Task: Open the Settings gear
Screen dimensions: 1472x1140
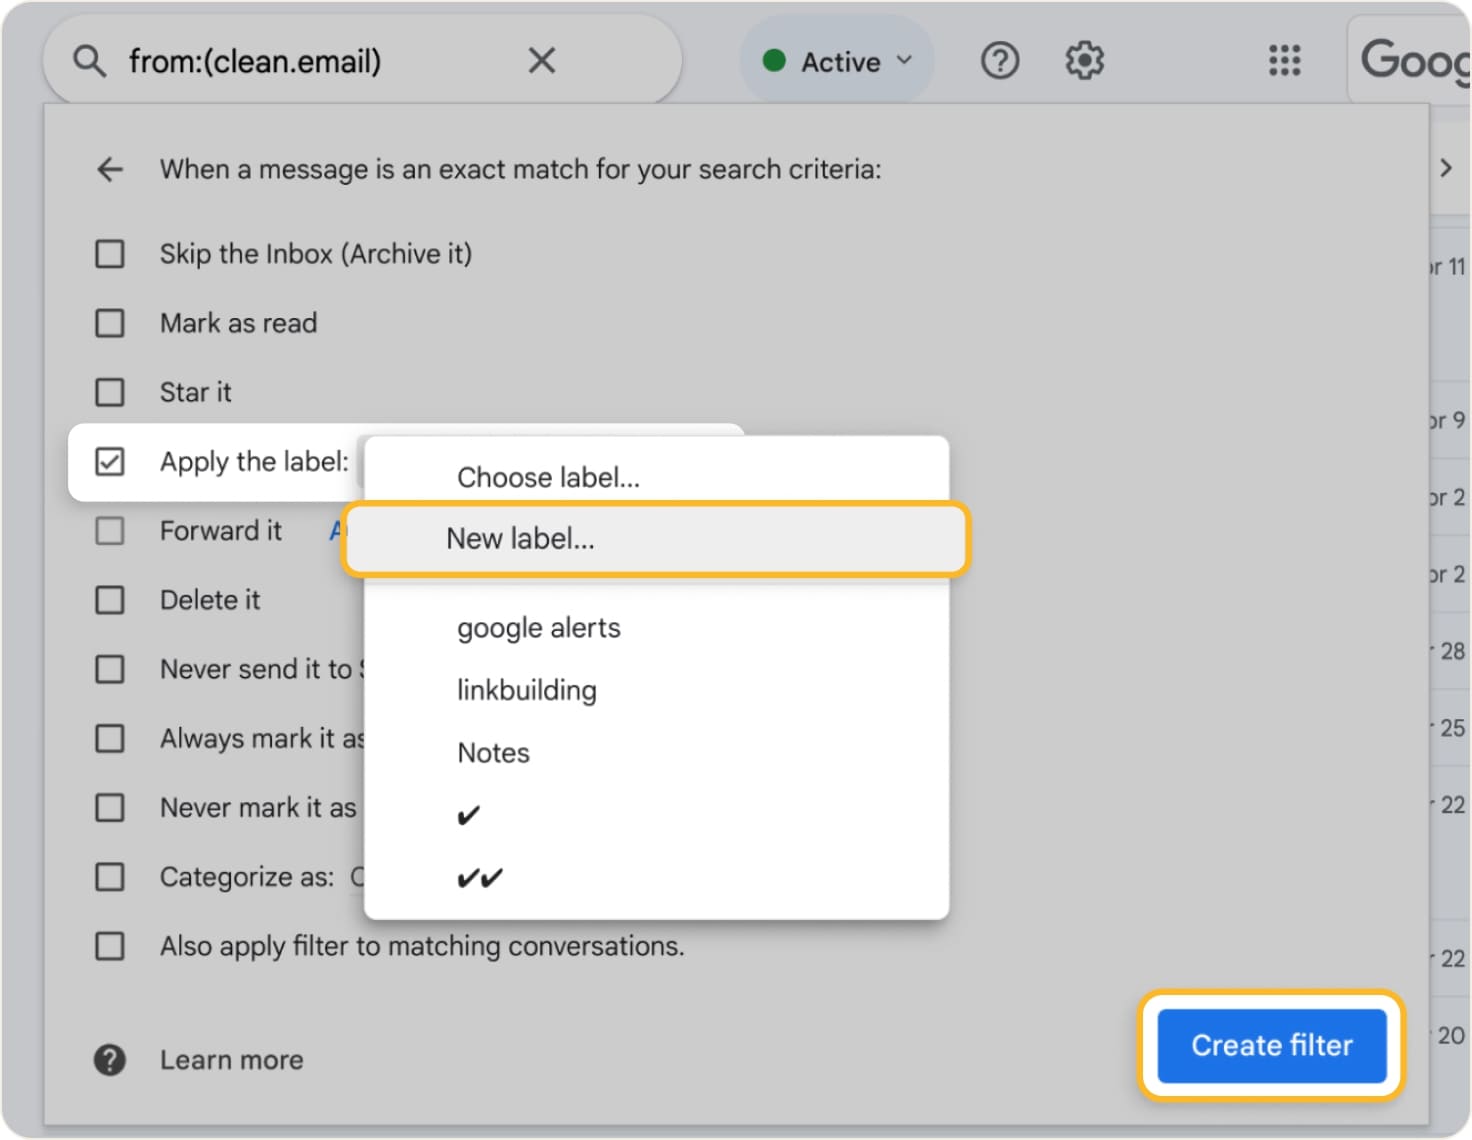Action: tap(1083, 60)
